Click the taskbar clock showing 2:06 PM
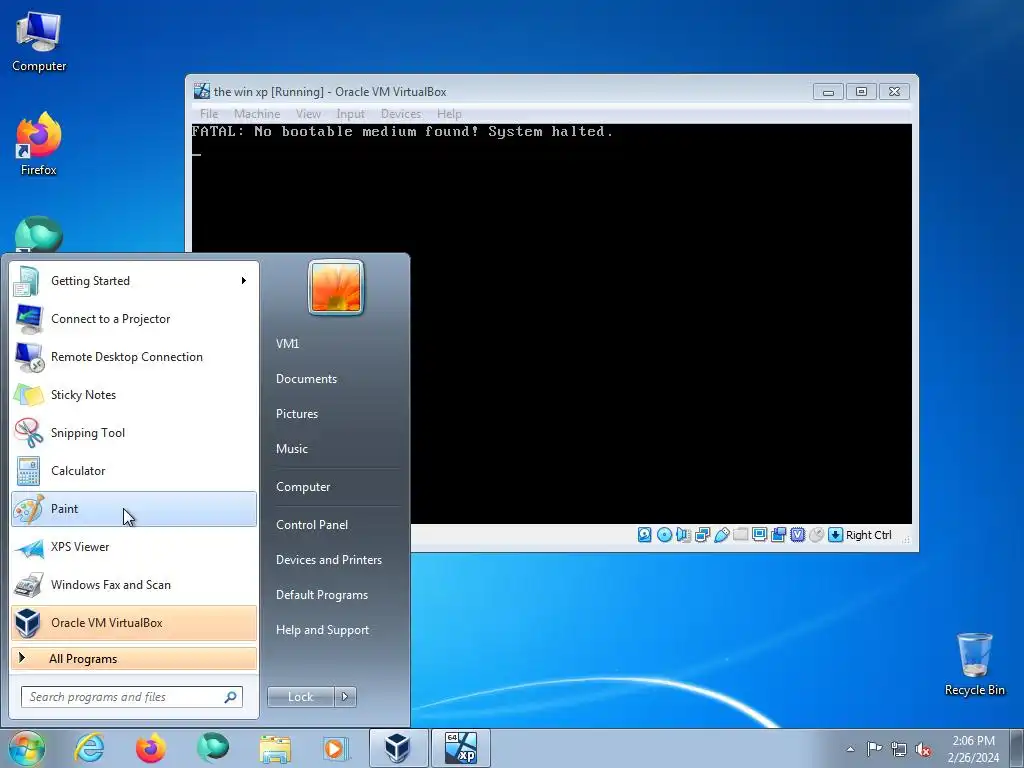 click(x=973, y=749)
